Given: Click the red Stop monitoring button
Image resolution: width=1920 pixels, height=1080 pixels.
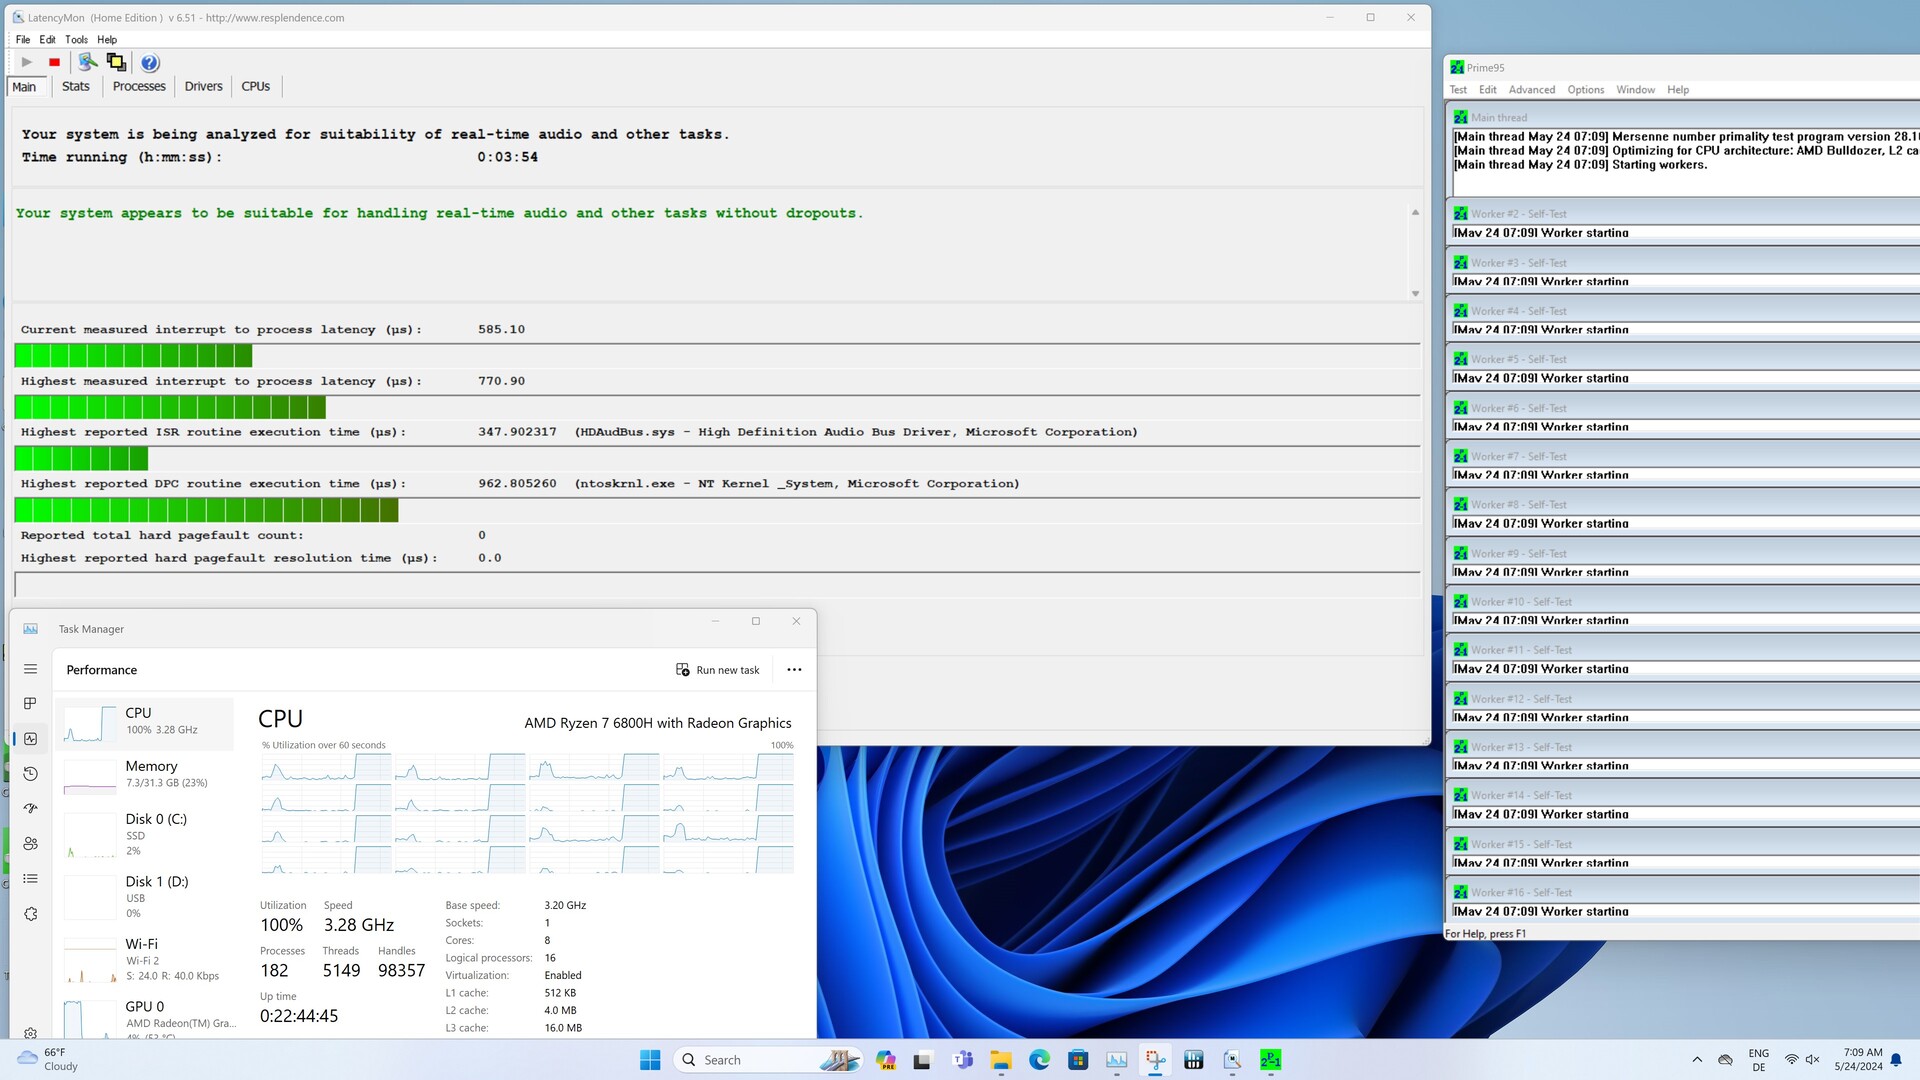Looking at the screenshot, I should [54, 62].
